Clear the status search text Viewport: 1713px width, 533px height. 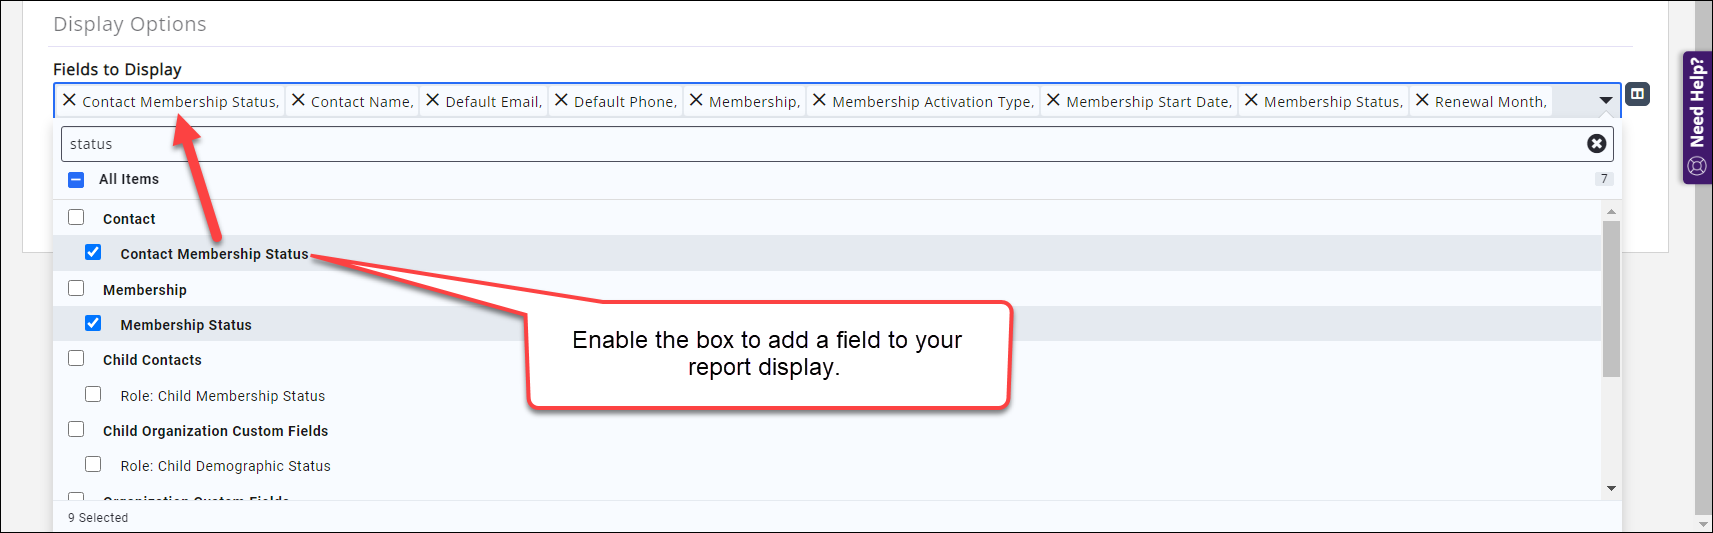[x=1597, y=144]
